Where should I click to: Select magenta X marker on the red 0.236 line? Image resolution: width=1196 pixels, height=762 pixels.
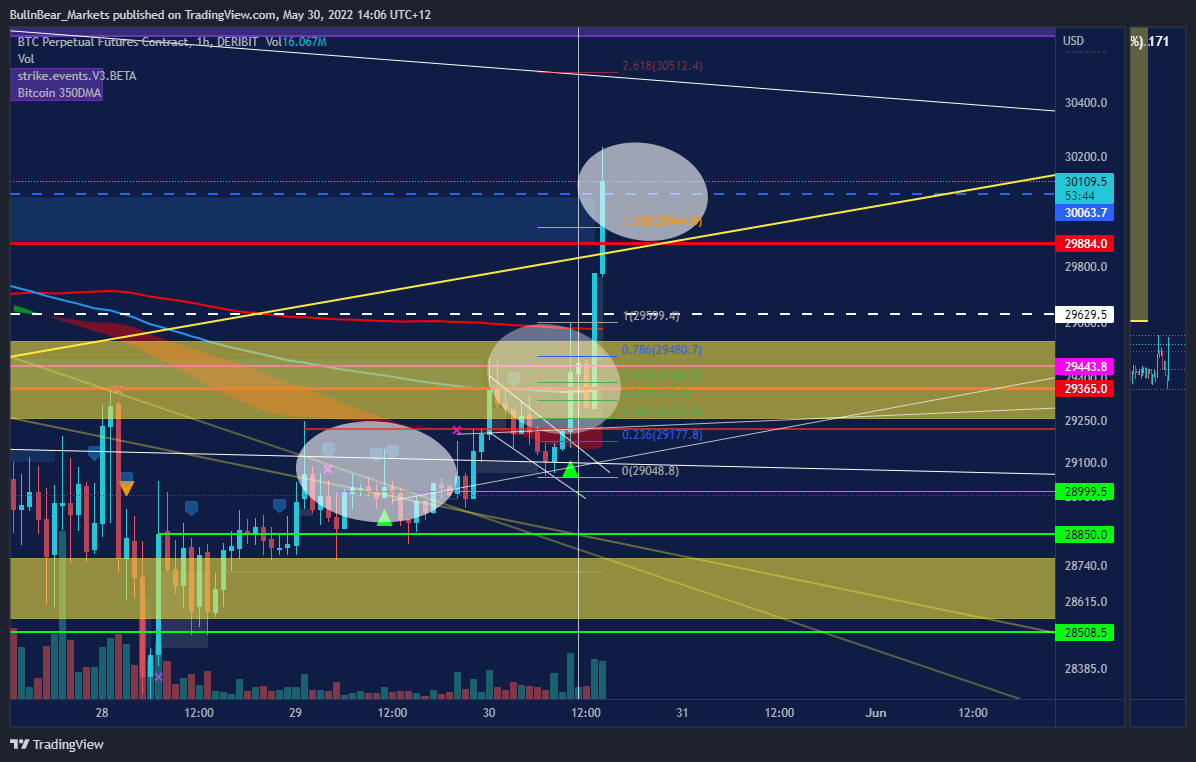pos(456,430)
